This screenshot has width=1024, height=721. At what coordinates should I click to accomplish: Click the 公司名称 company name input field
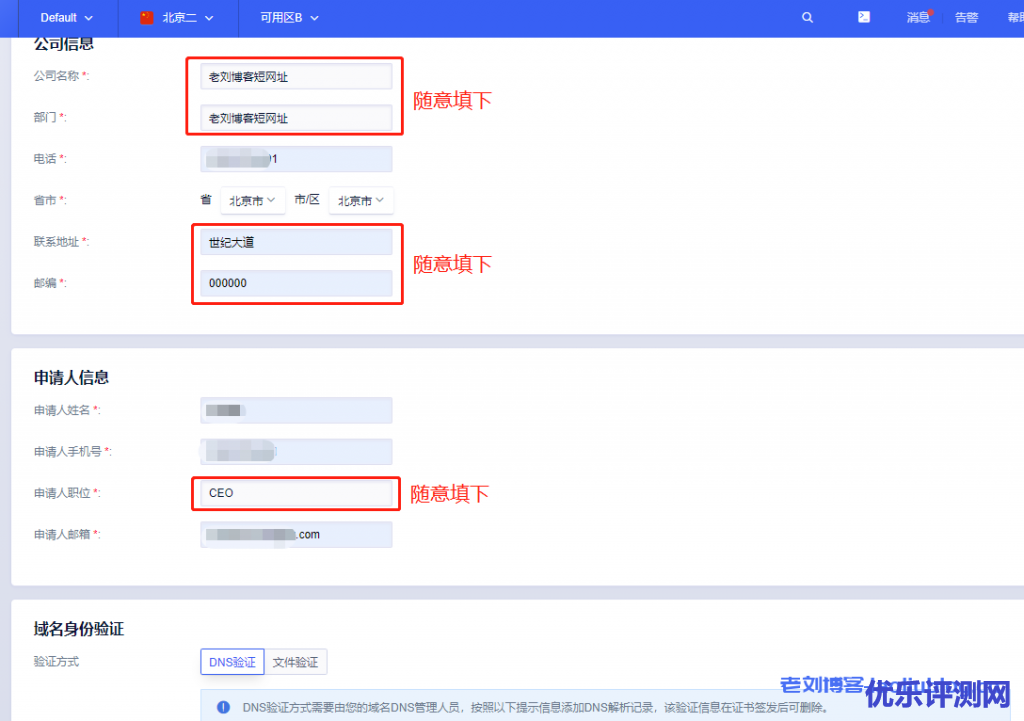point(296,76)
